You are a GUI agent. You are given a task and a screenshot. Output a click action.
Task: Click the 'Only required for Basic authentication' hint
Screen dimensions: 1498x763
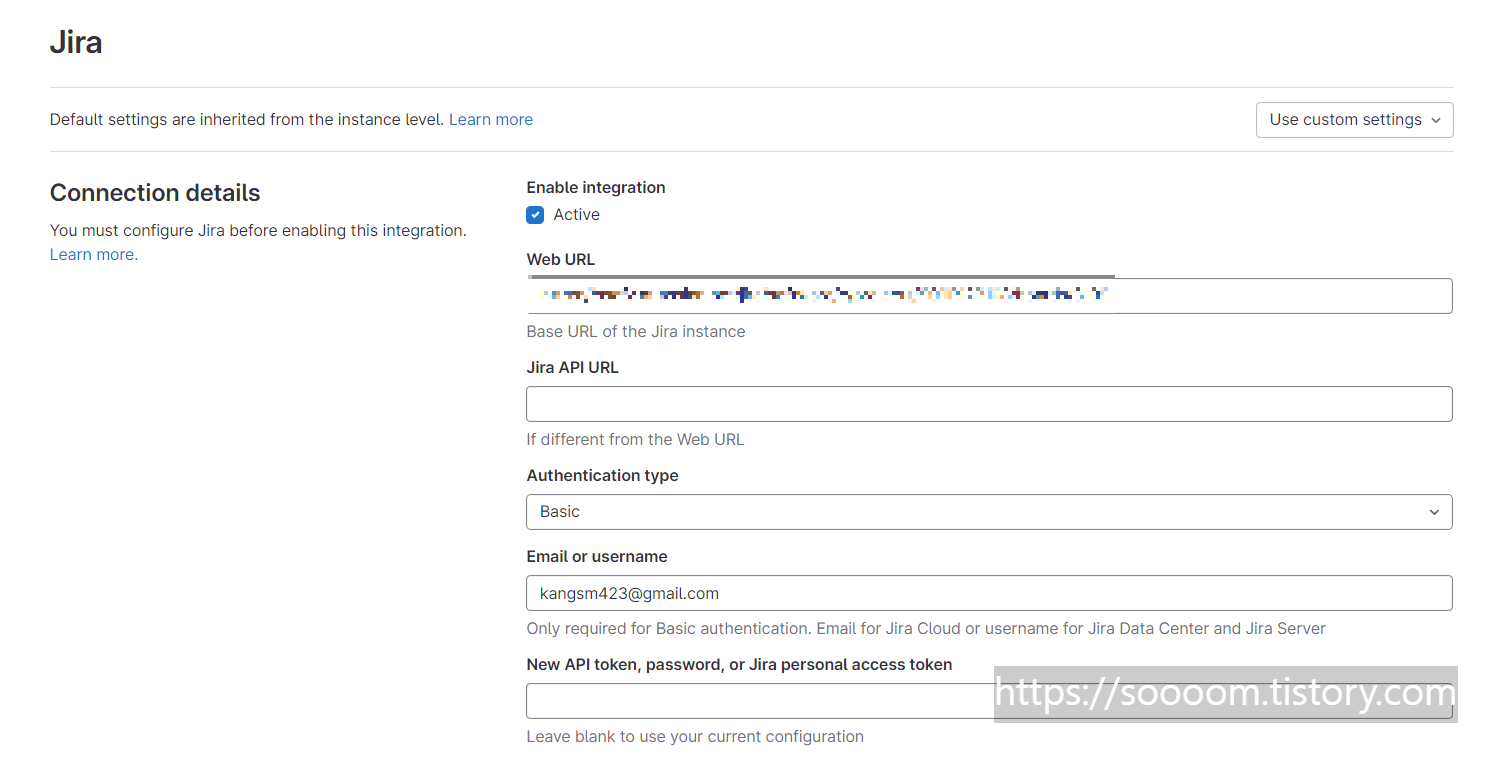coord(926,629)
